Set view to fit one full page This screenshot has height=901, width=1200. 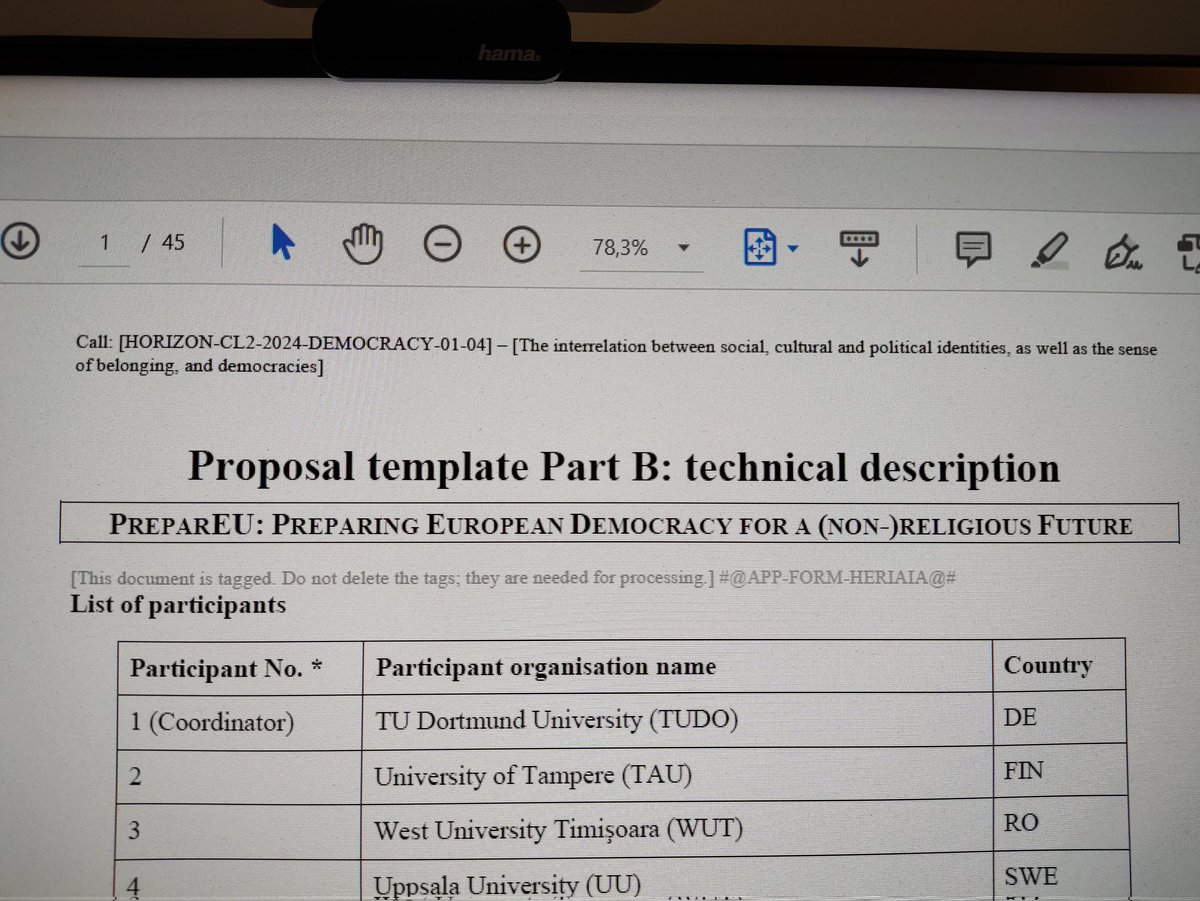pos(759,246)
